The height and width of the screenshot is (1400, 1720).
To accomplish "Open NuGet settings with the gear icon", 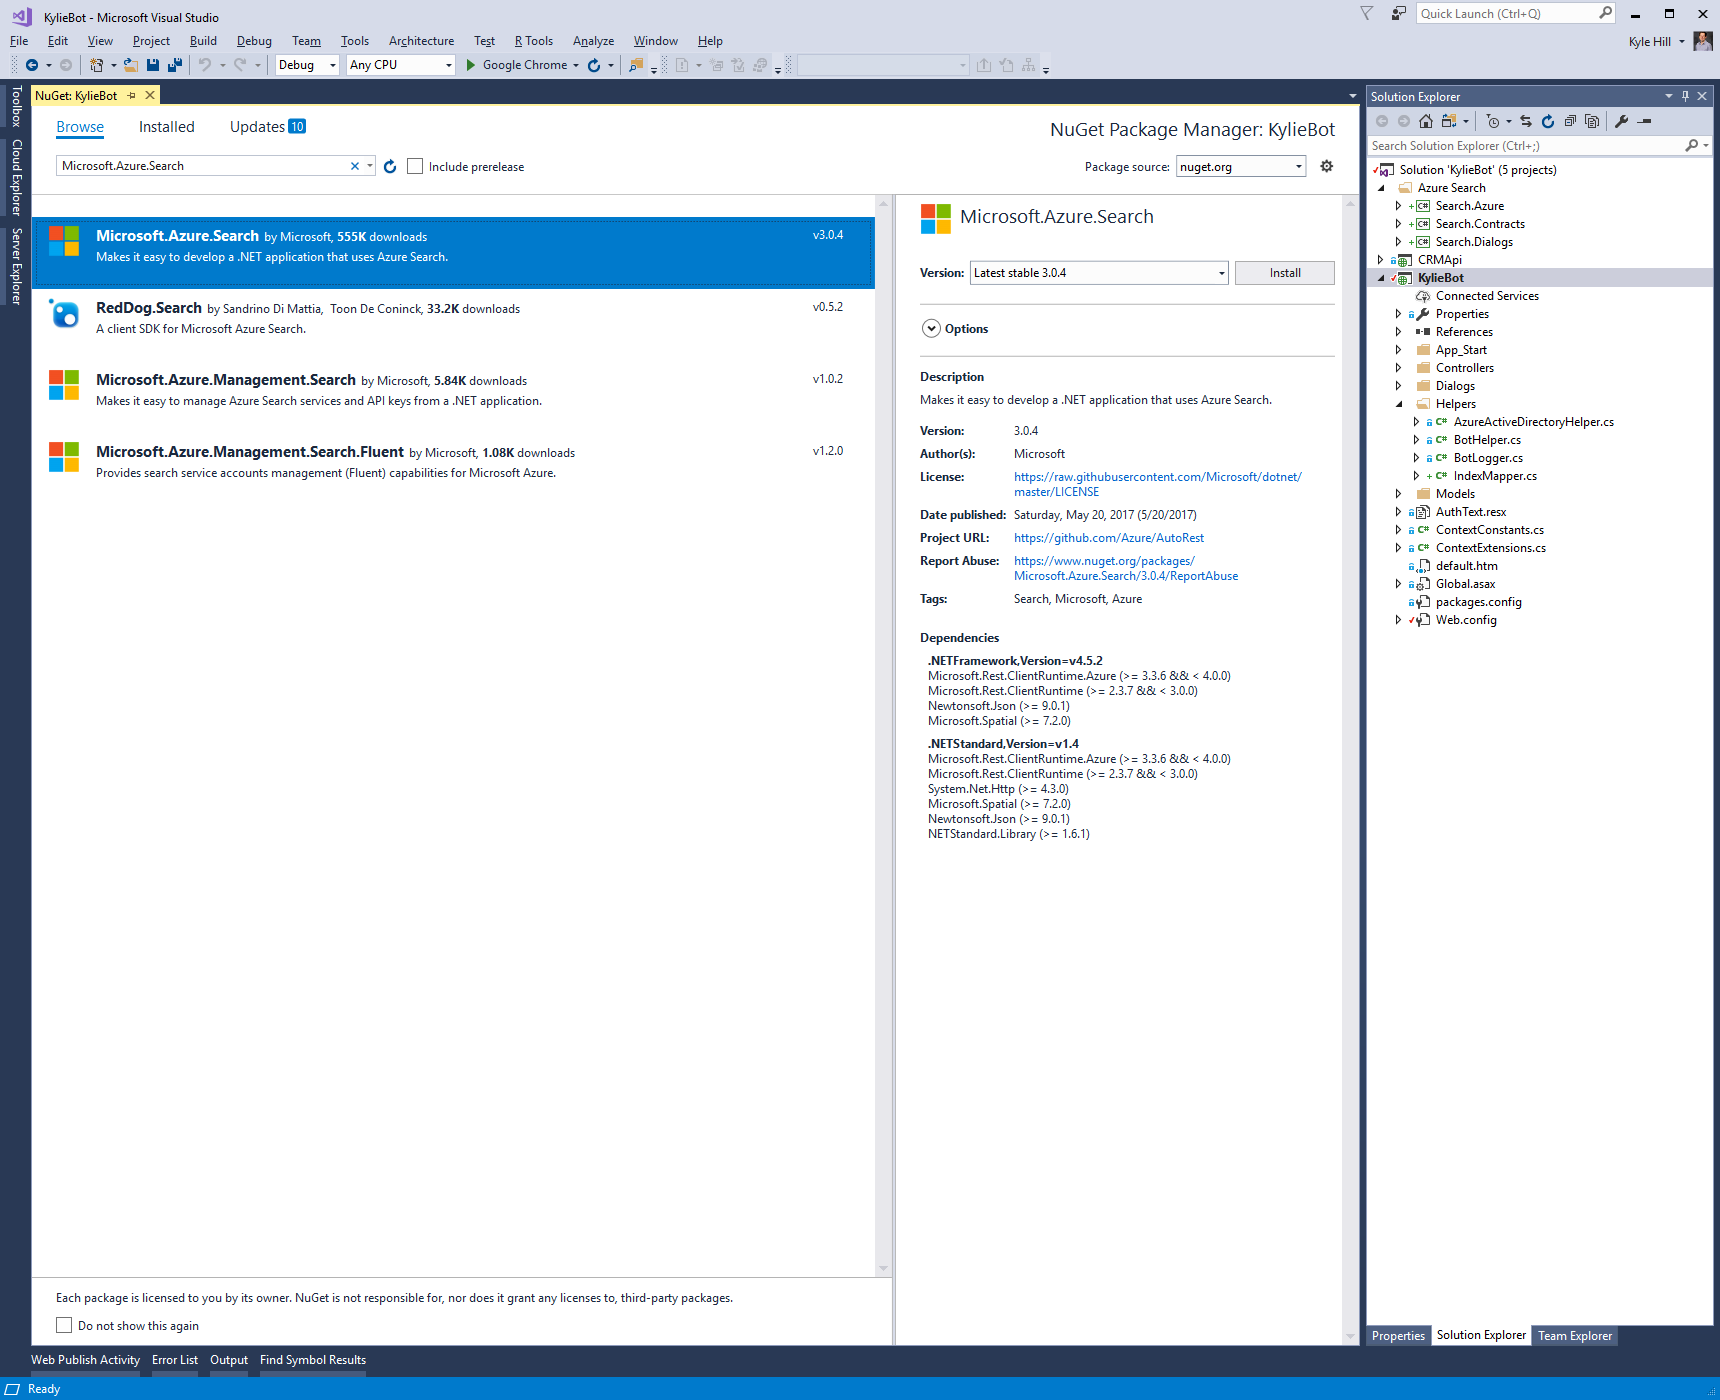I will pyautogui.click(x=1327, y=166).
